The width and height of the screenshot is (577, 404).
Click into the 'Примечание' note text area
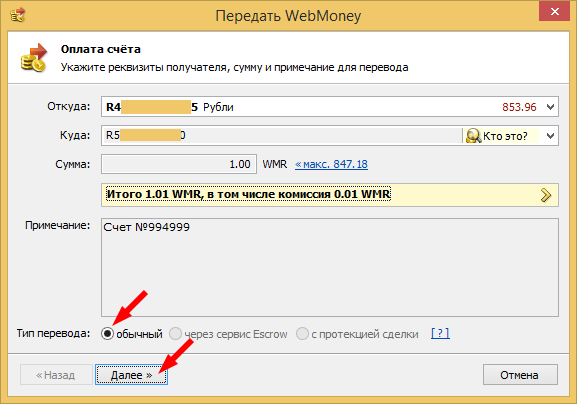[330, 267]
